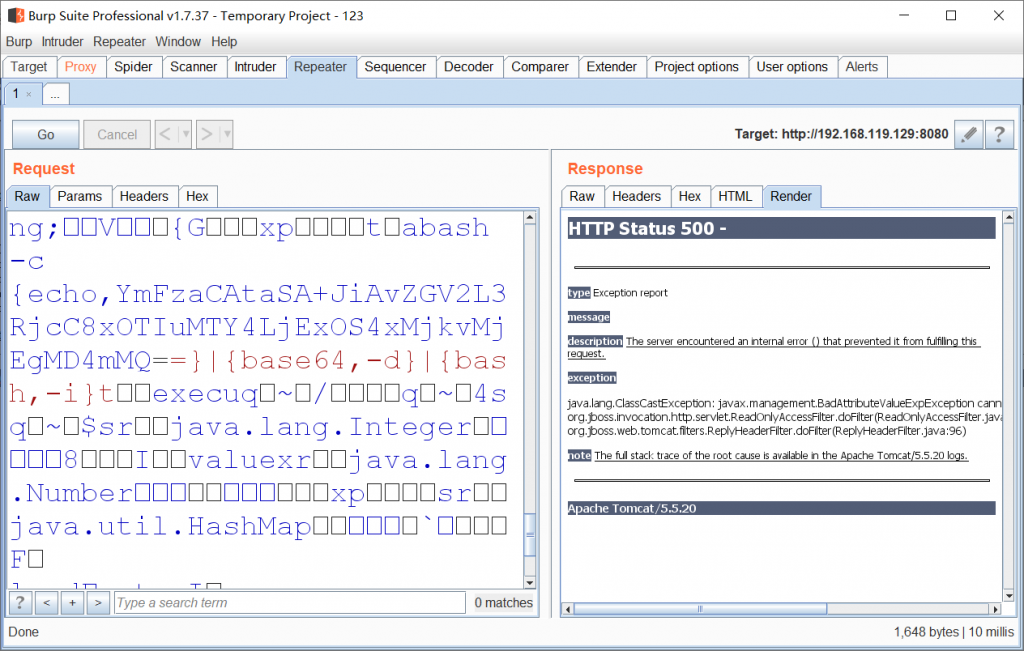
Task: Switch to the Decoder tab
Action: point(468,67)
